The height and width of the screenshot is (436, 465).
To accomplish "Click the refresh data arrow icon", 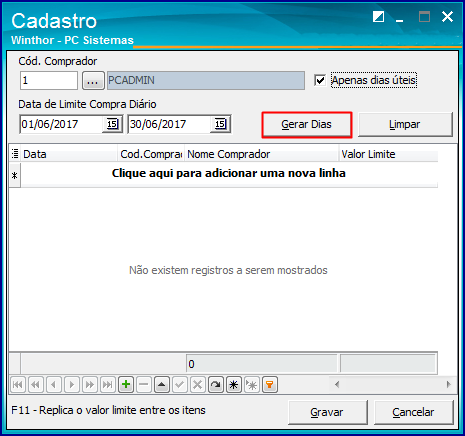I will 216,385.
